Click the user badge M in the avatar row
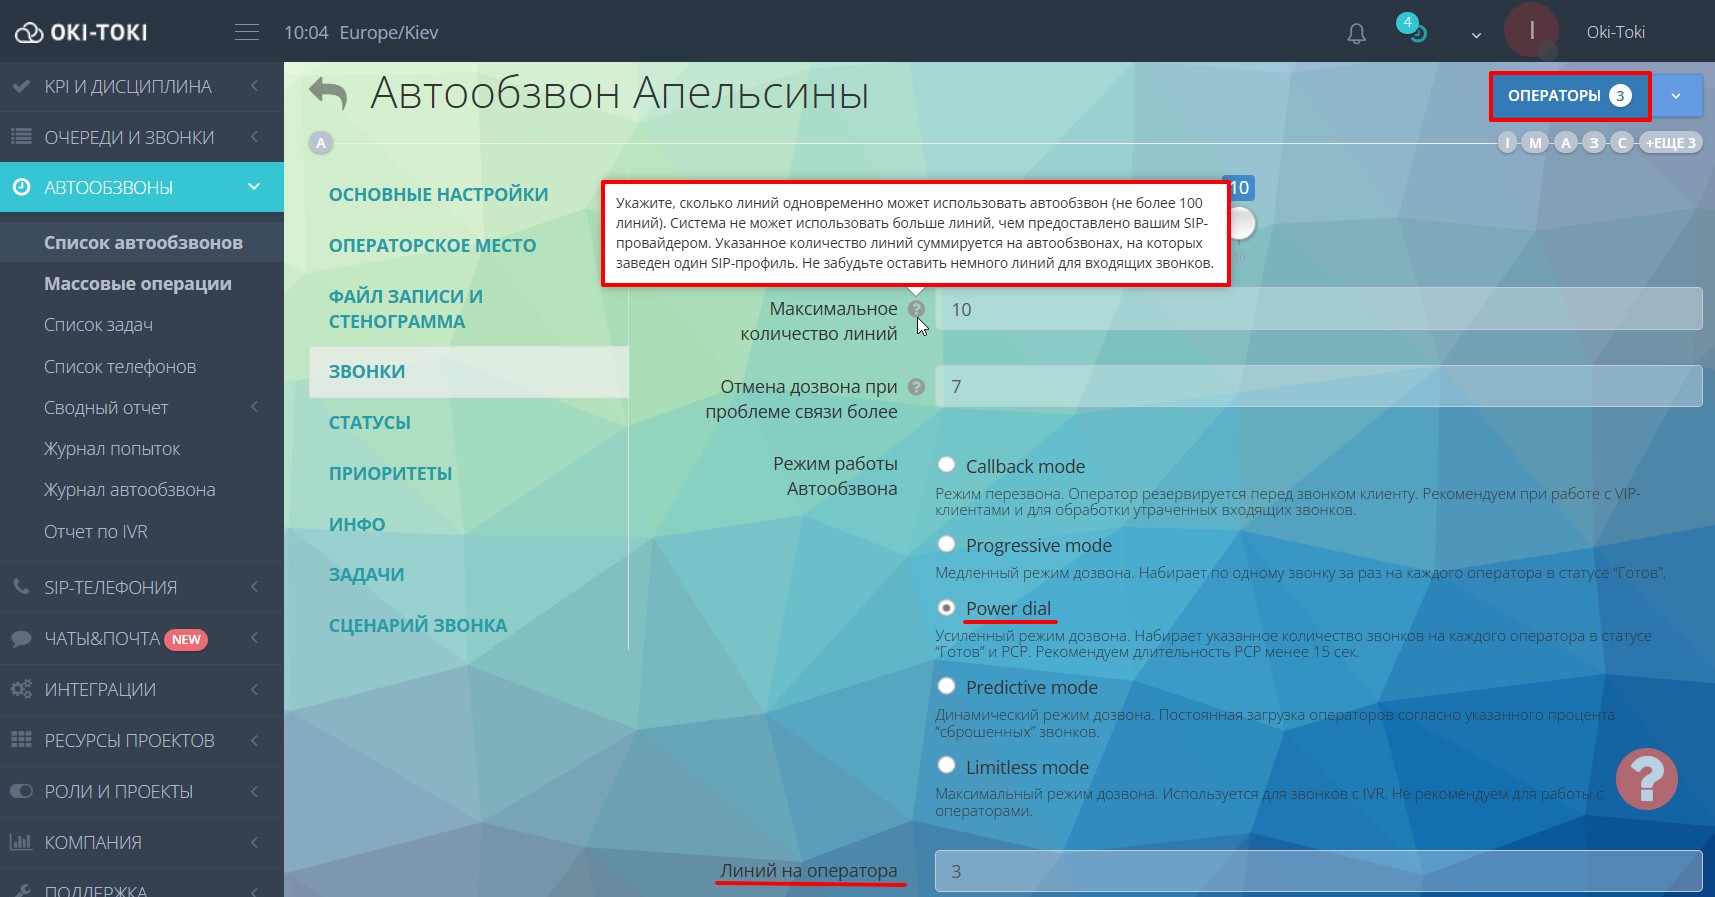Image resolution: width=1715 pixels, height=897 pixels. coord(1536,143)
